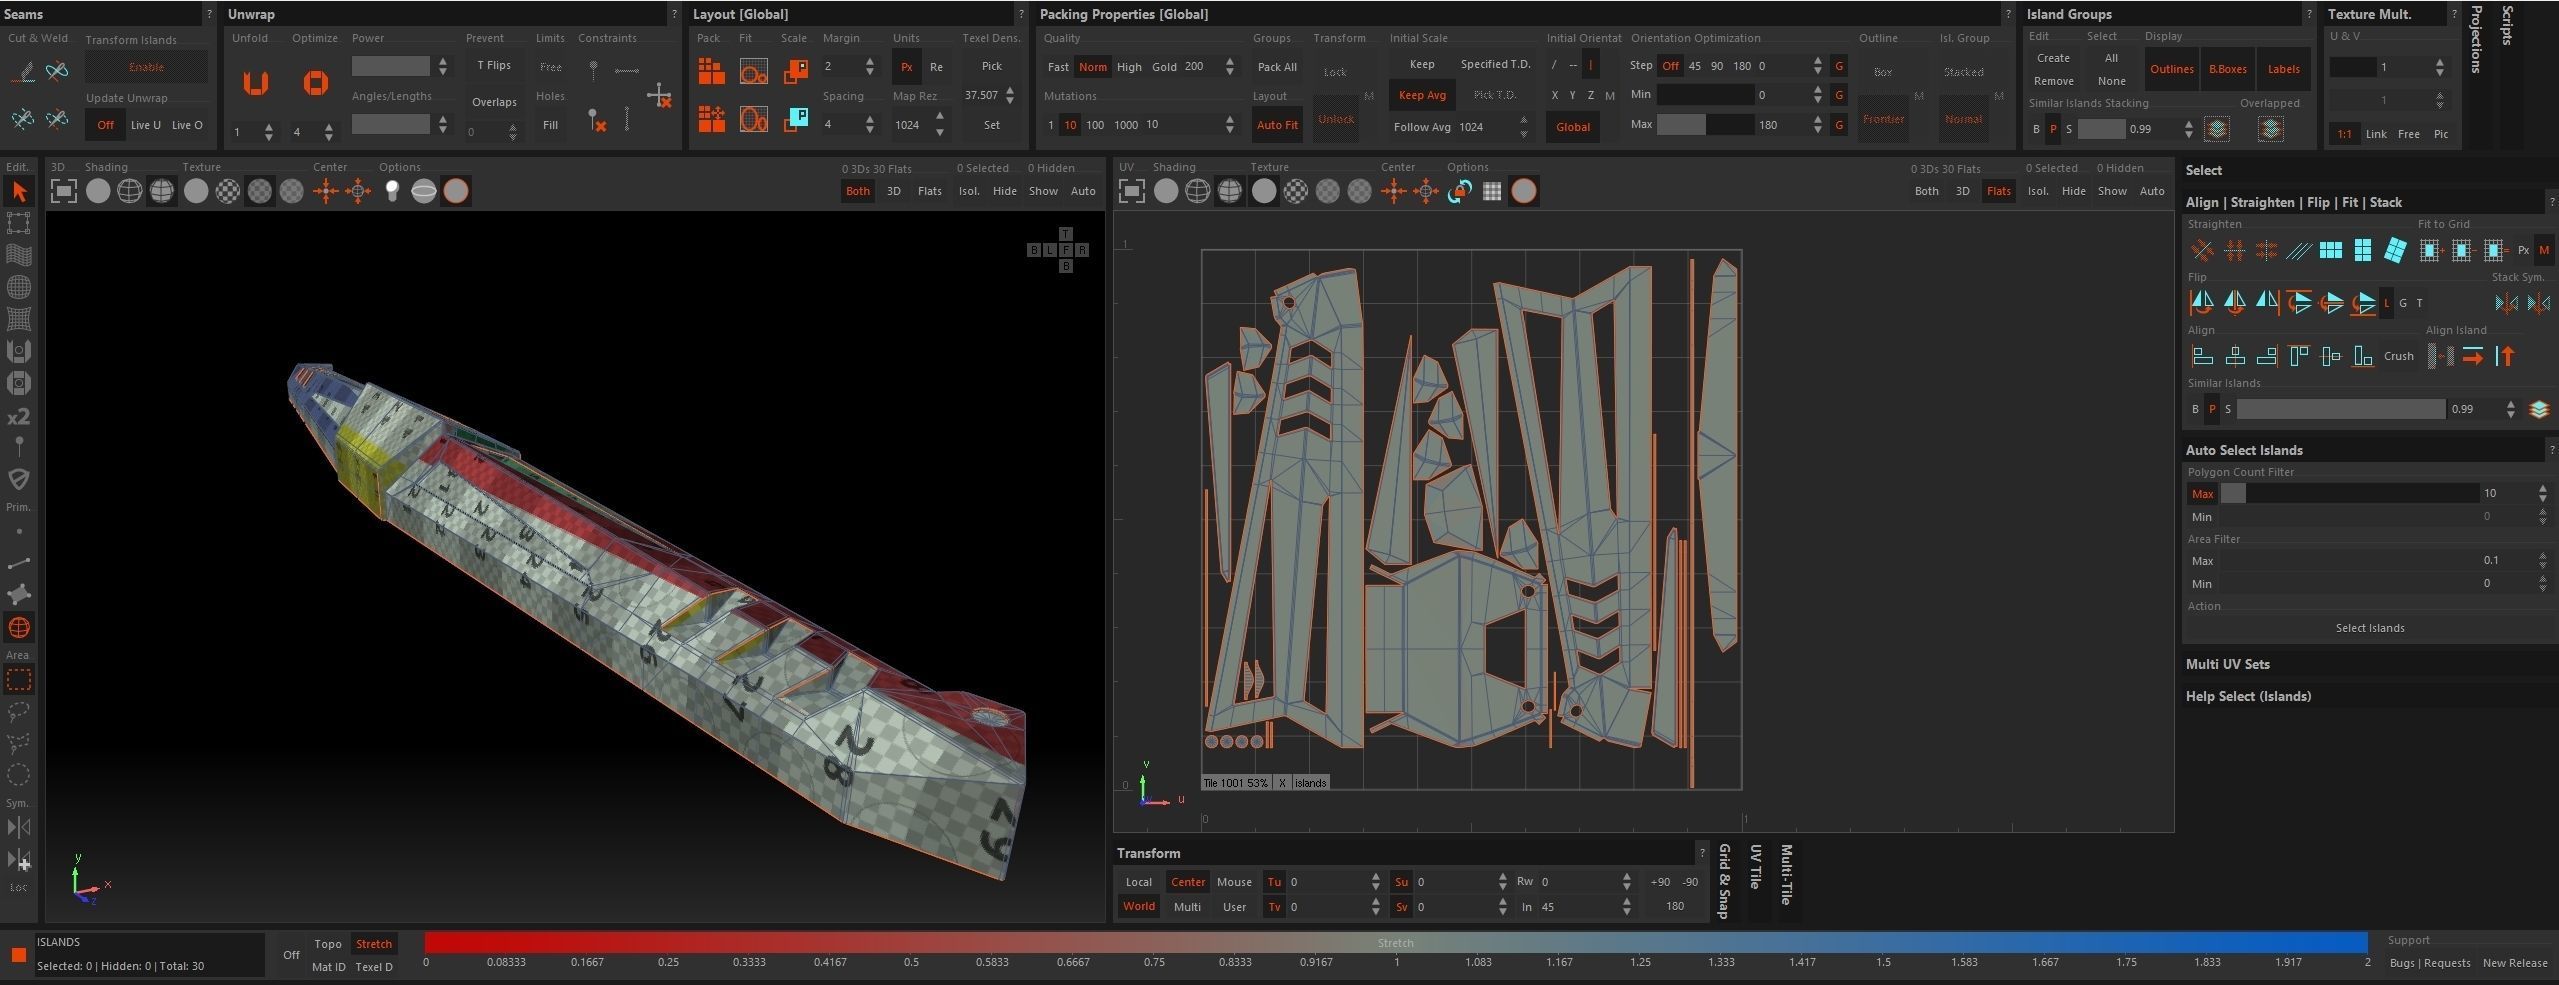Step the Transform Tu value spinner
Image resolution: width=2559 pixels, height=985 pixels.
1376,882
